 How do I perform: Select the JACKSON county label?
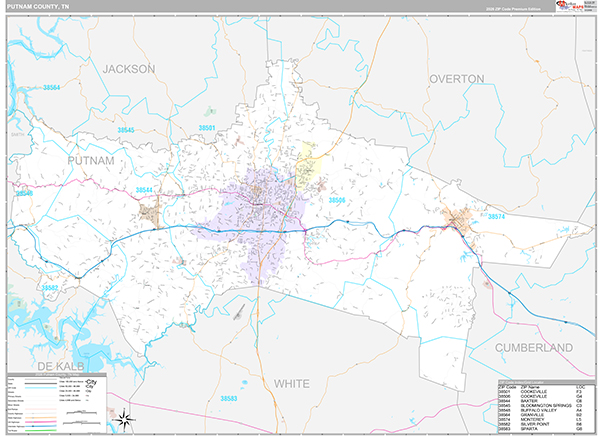click(x=129, y=69)
